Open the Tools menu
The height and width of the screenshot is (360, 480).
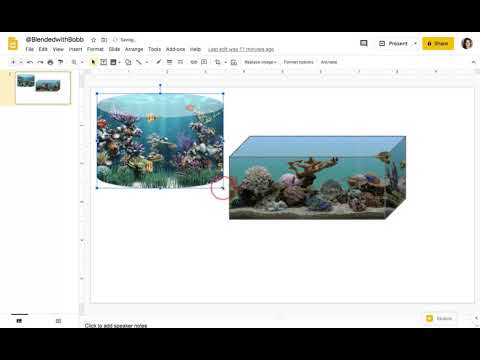click(154, 49)
